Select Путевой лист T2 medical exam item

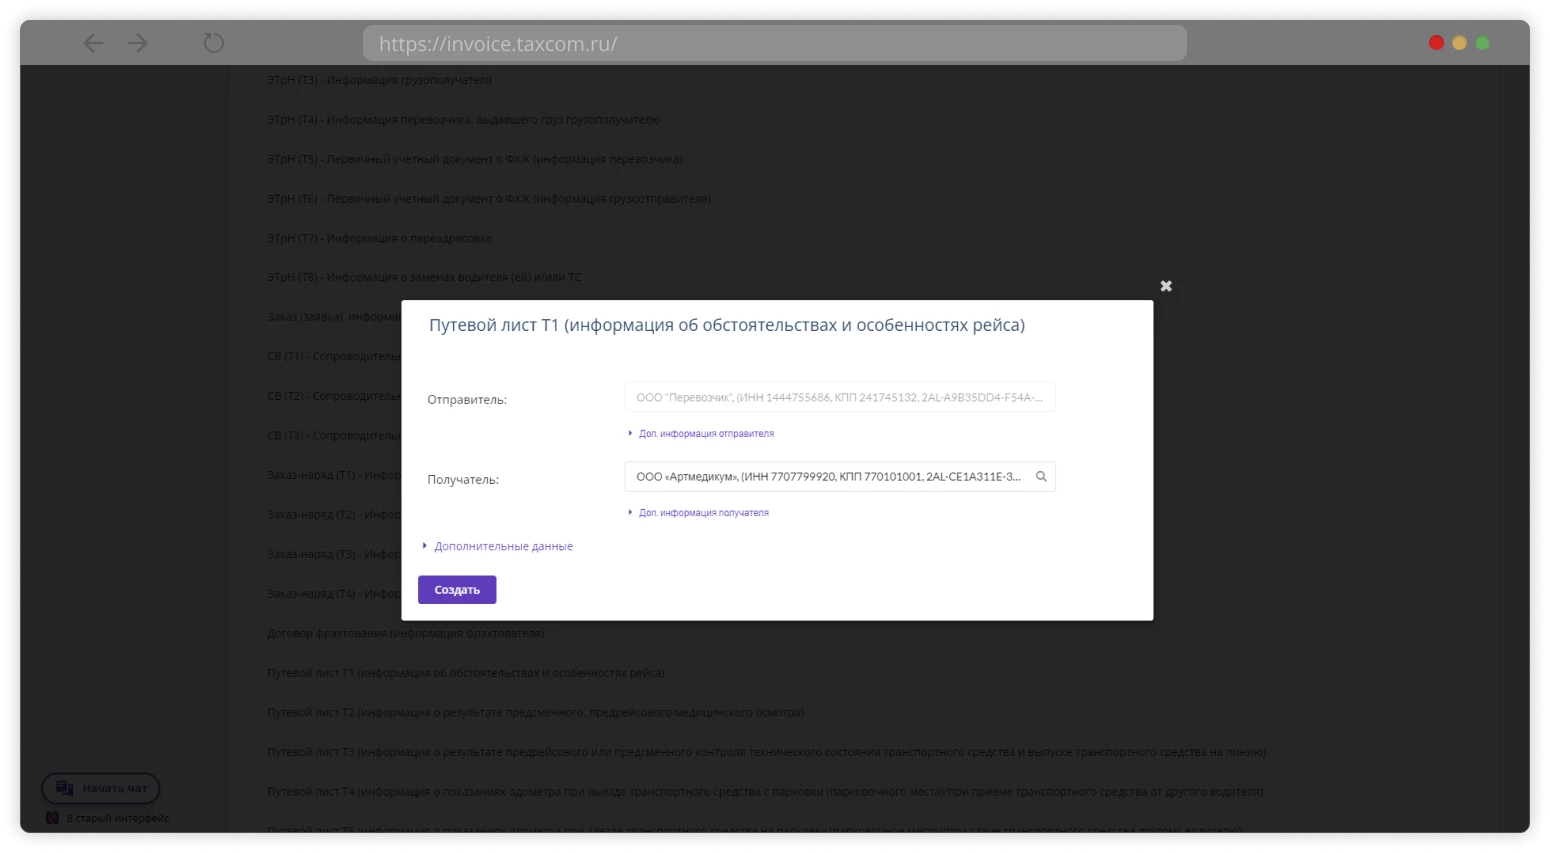535,712
